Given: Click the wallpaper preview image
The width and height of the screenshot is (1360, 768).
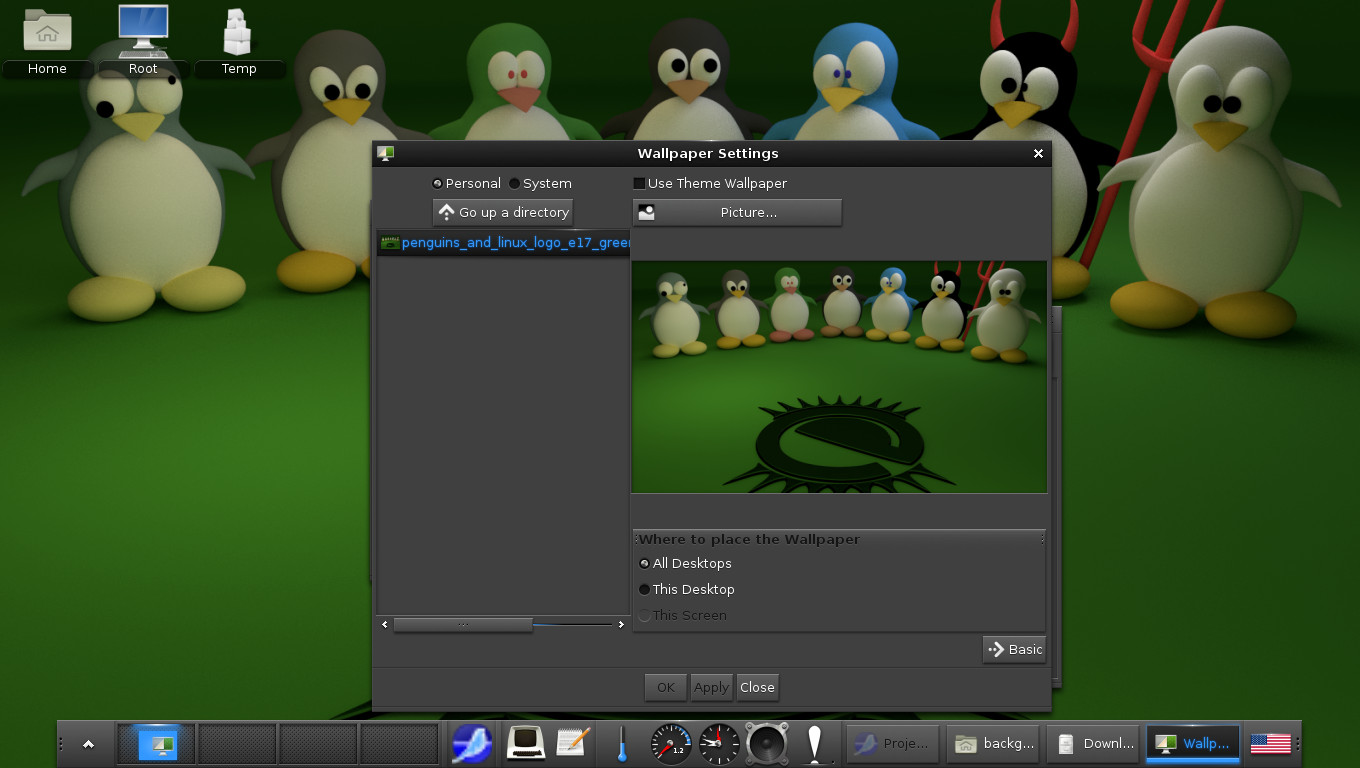Looking at the screenshot, I should pyautogui.click(x=839, y=376).
